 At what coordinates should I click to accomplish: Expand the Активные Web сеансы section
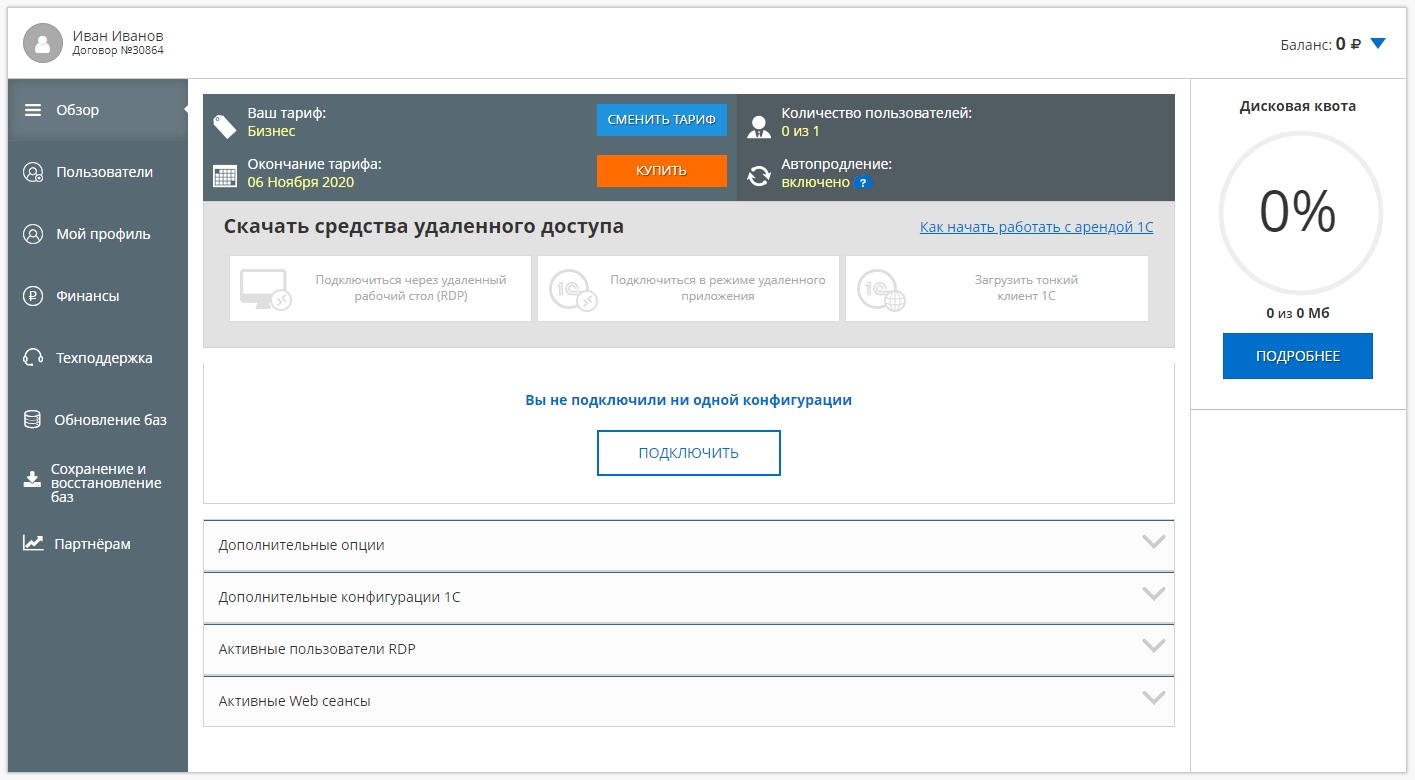pos(1153,698)
